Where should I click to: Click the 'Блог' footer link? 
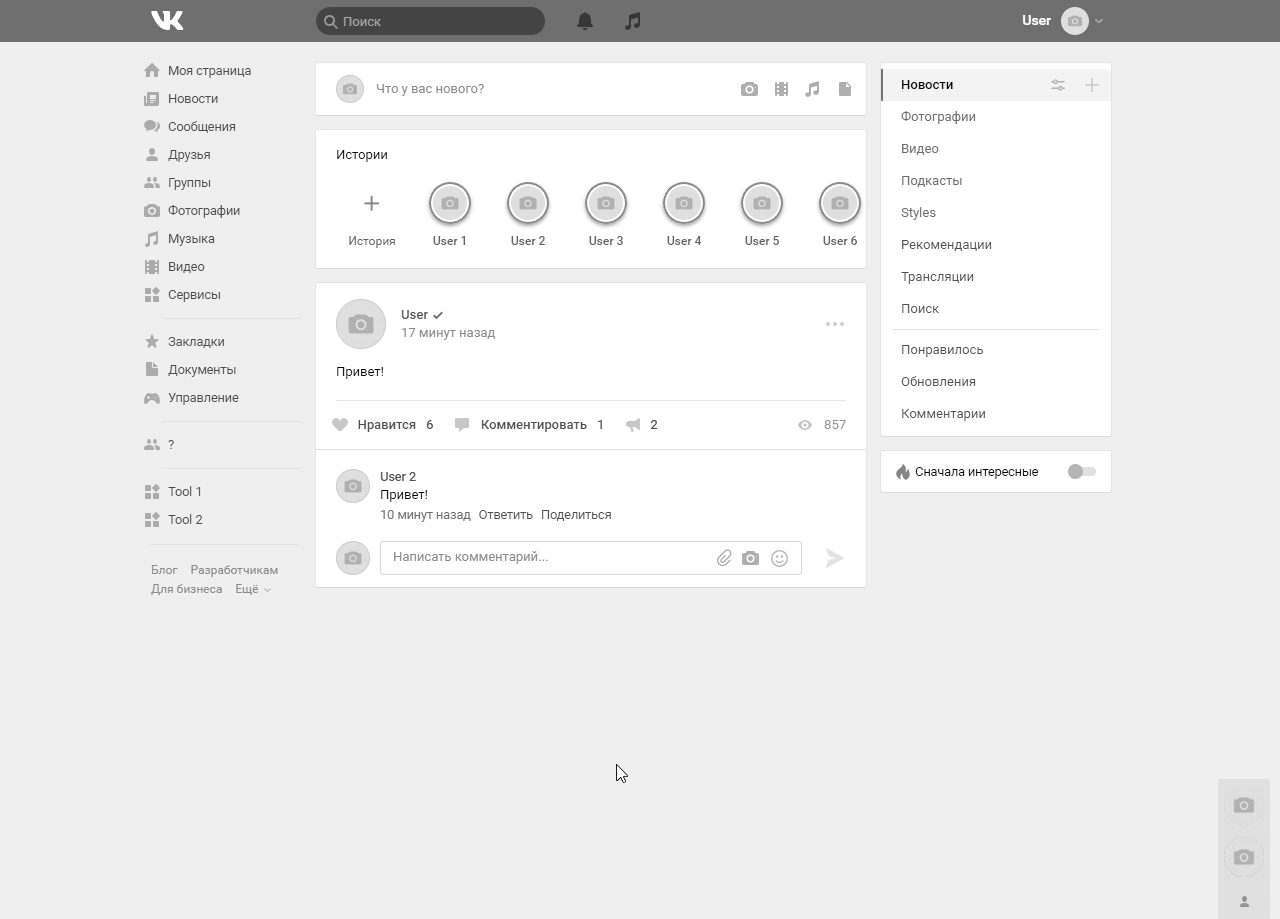click(x=164, y=570)
